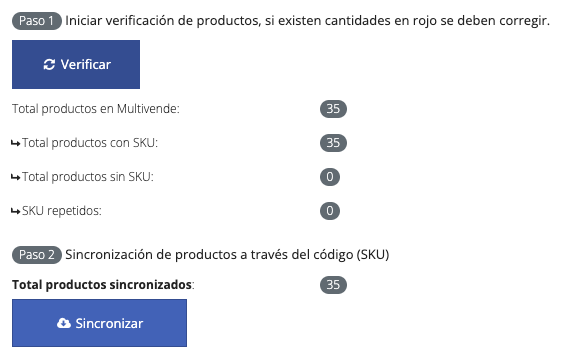The width and height of the screenshot is (572, 360).
Task: Click the SKU repetidos label text
Action: [62, 210]
